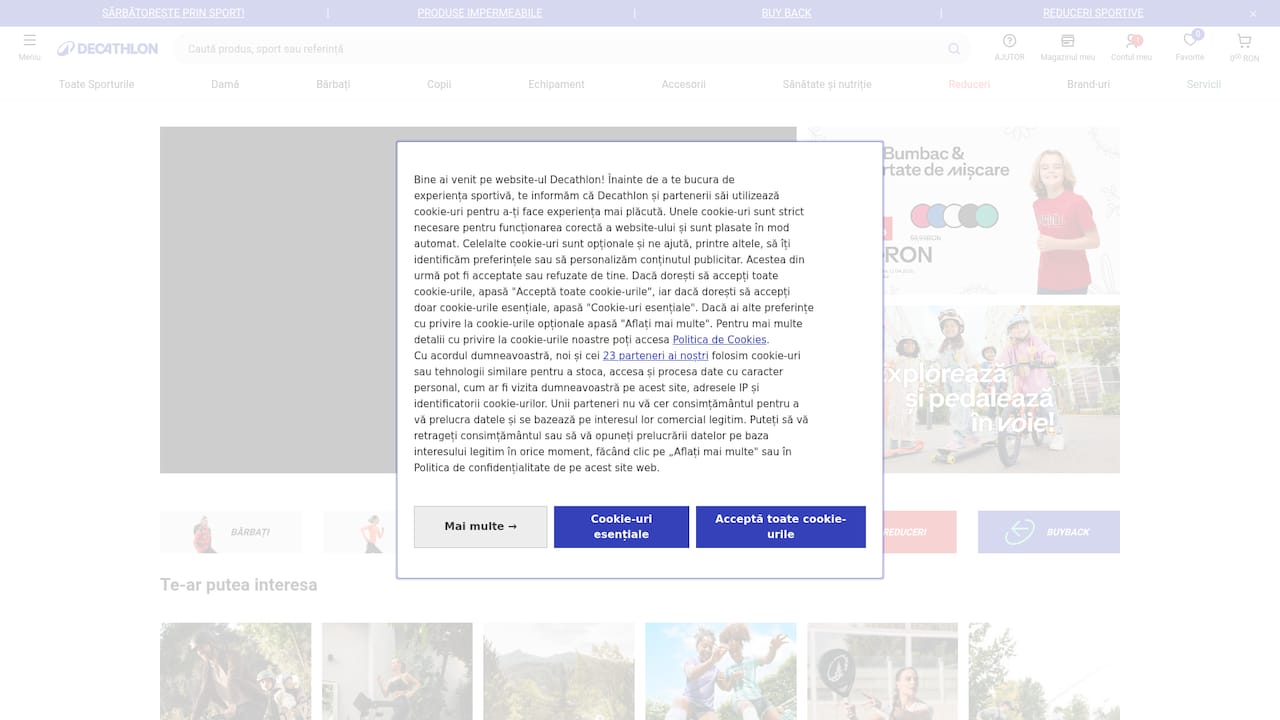Click Cookie-uri esențiale button
This screenshot has width=1280, height=720.
point(621,527)
